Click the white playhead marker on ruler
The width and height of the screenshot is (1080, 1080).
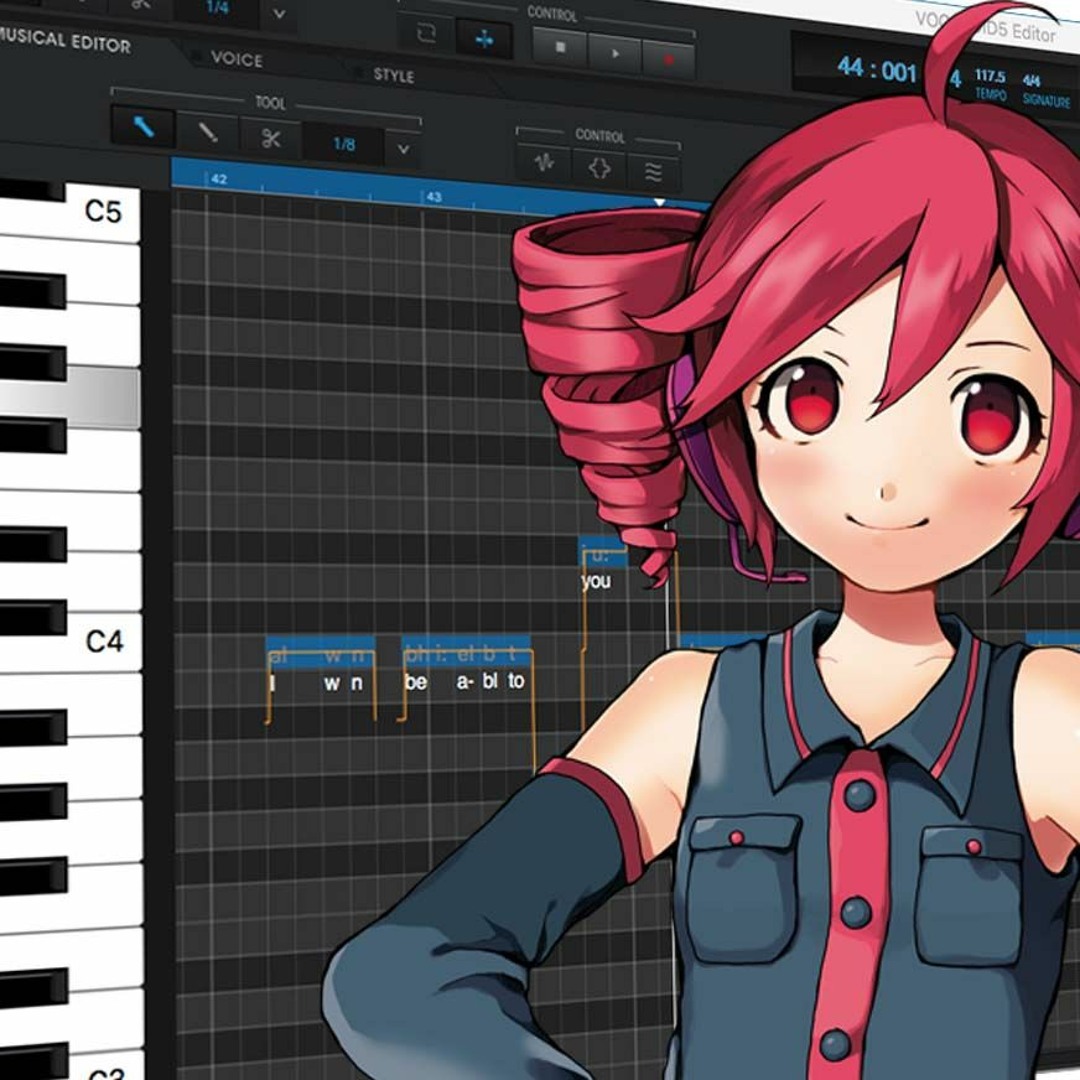(x=659, y=202)
